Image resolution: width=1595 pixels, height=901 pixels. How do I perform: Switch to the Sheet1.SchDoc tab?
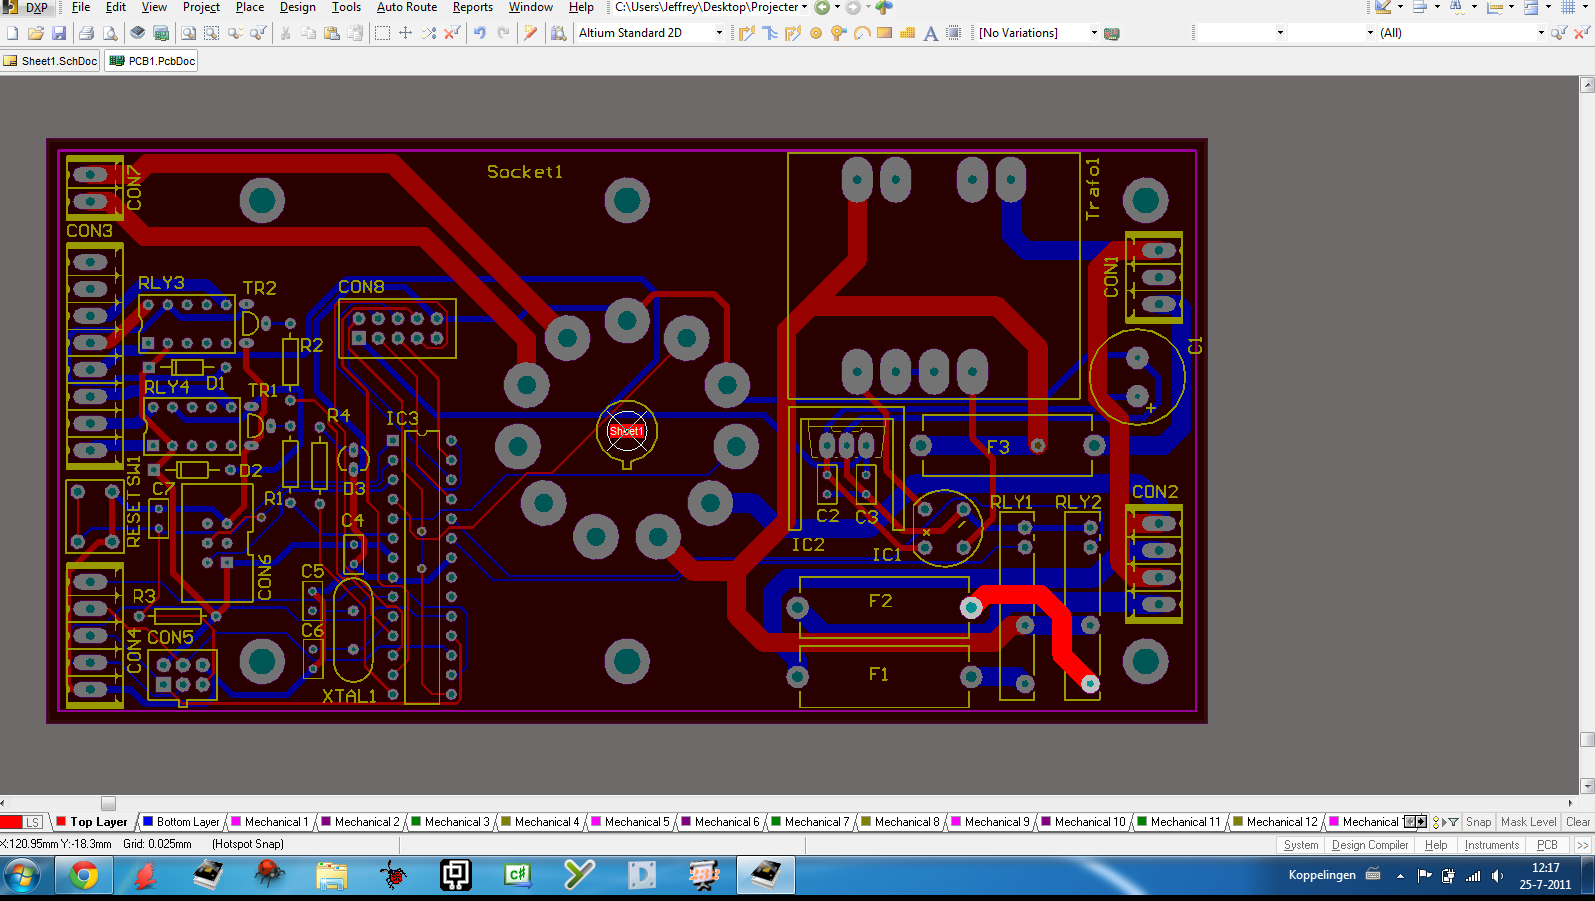tap(51, 61)
